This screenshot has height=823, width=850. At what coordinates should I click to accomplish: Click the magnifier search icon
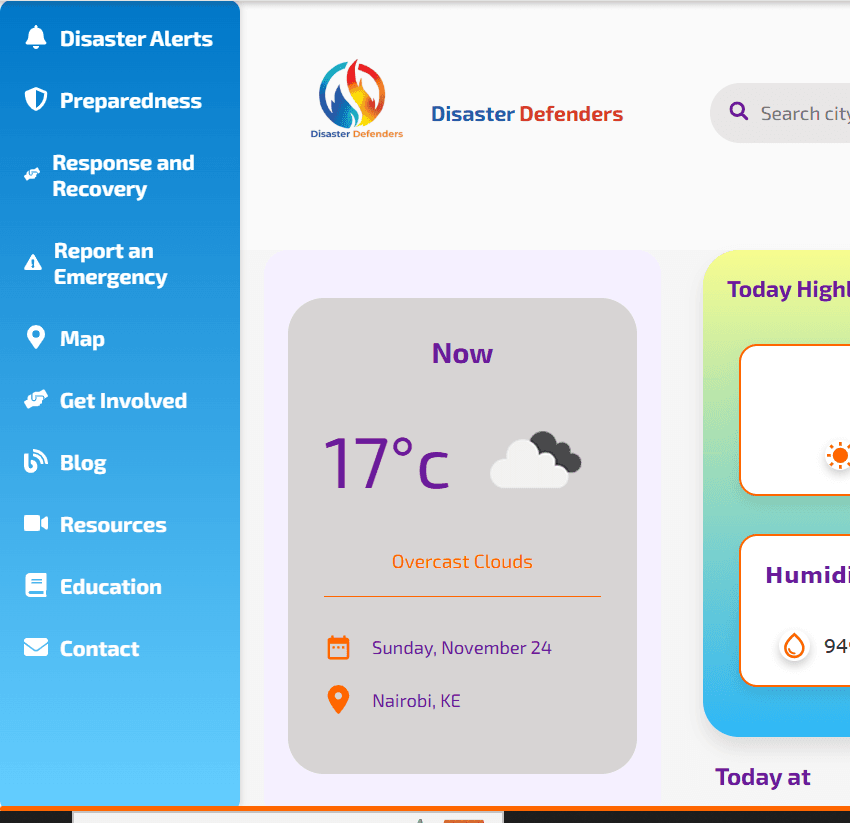pyautogui.click(x=738, y=111)
